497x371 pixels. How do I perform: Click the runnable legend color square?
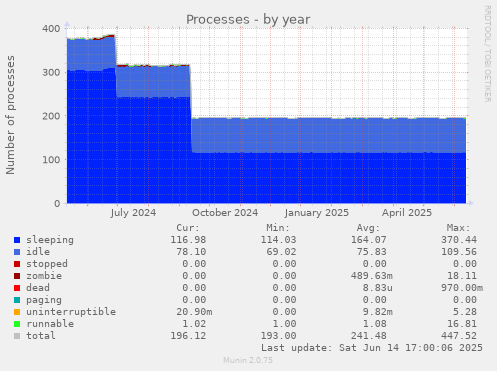(17, 324)
